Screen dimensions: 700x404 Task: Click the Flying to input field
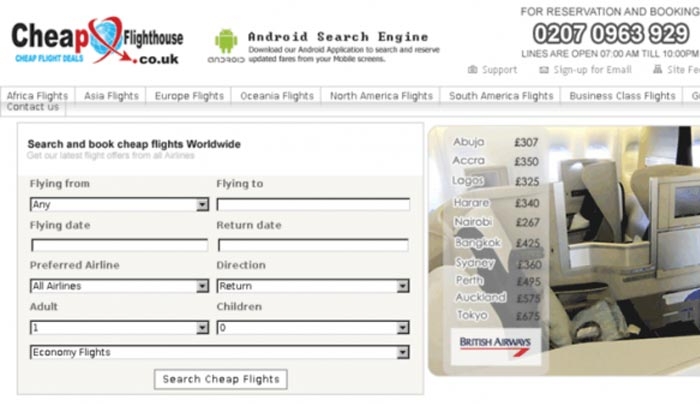pyautogui.click(x=313, y=204)
